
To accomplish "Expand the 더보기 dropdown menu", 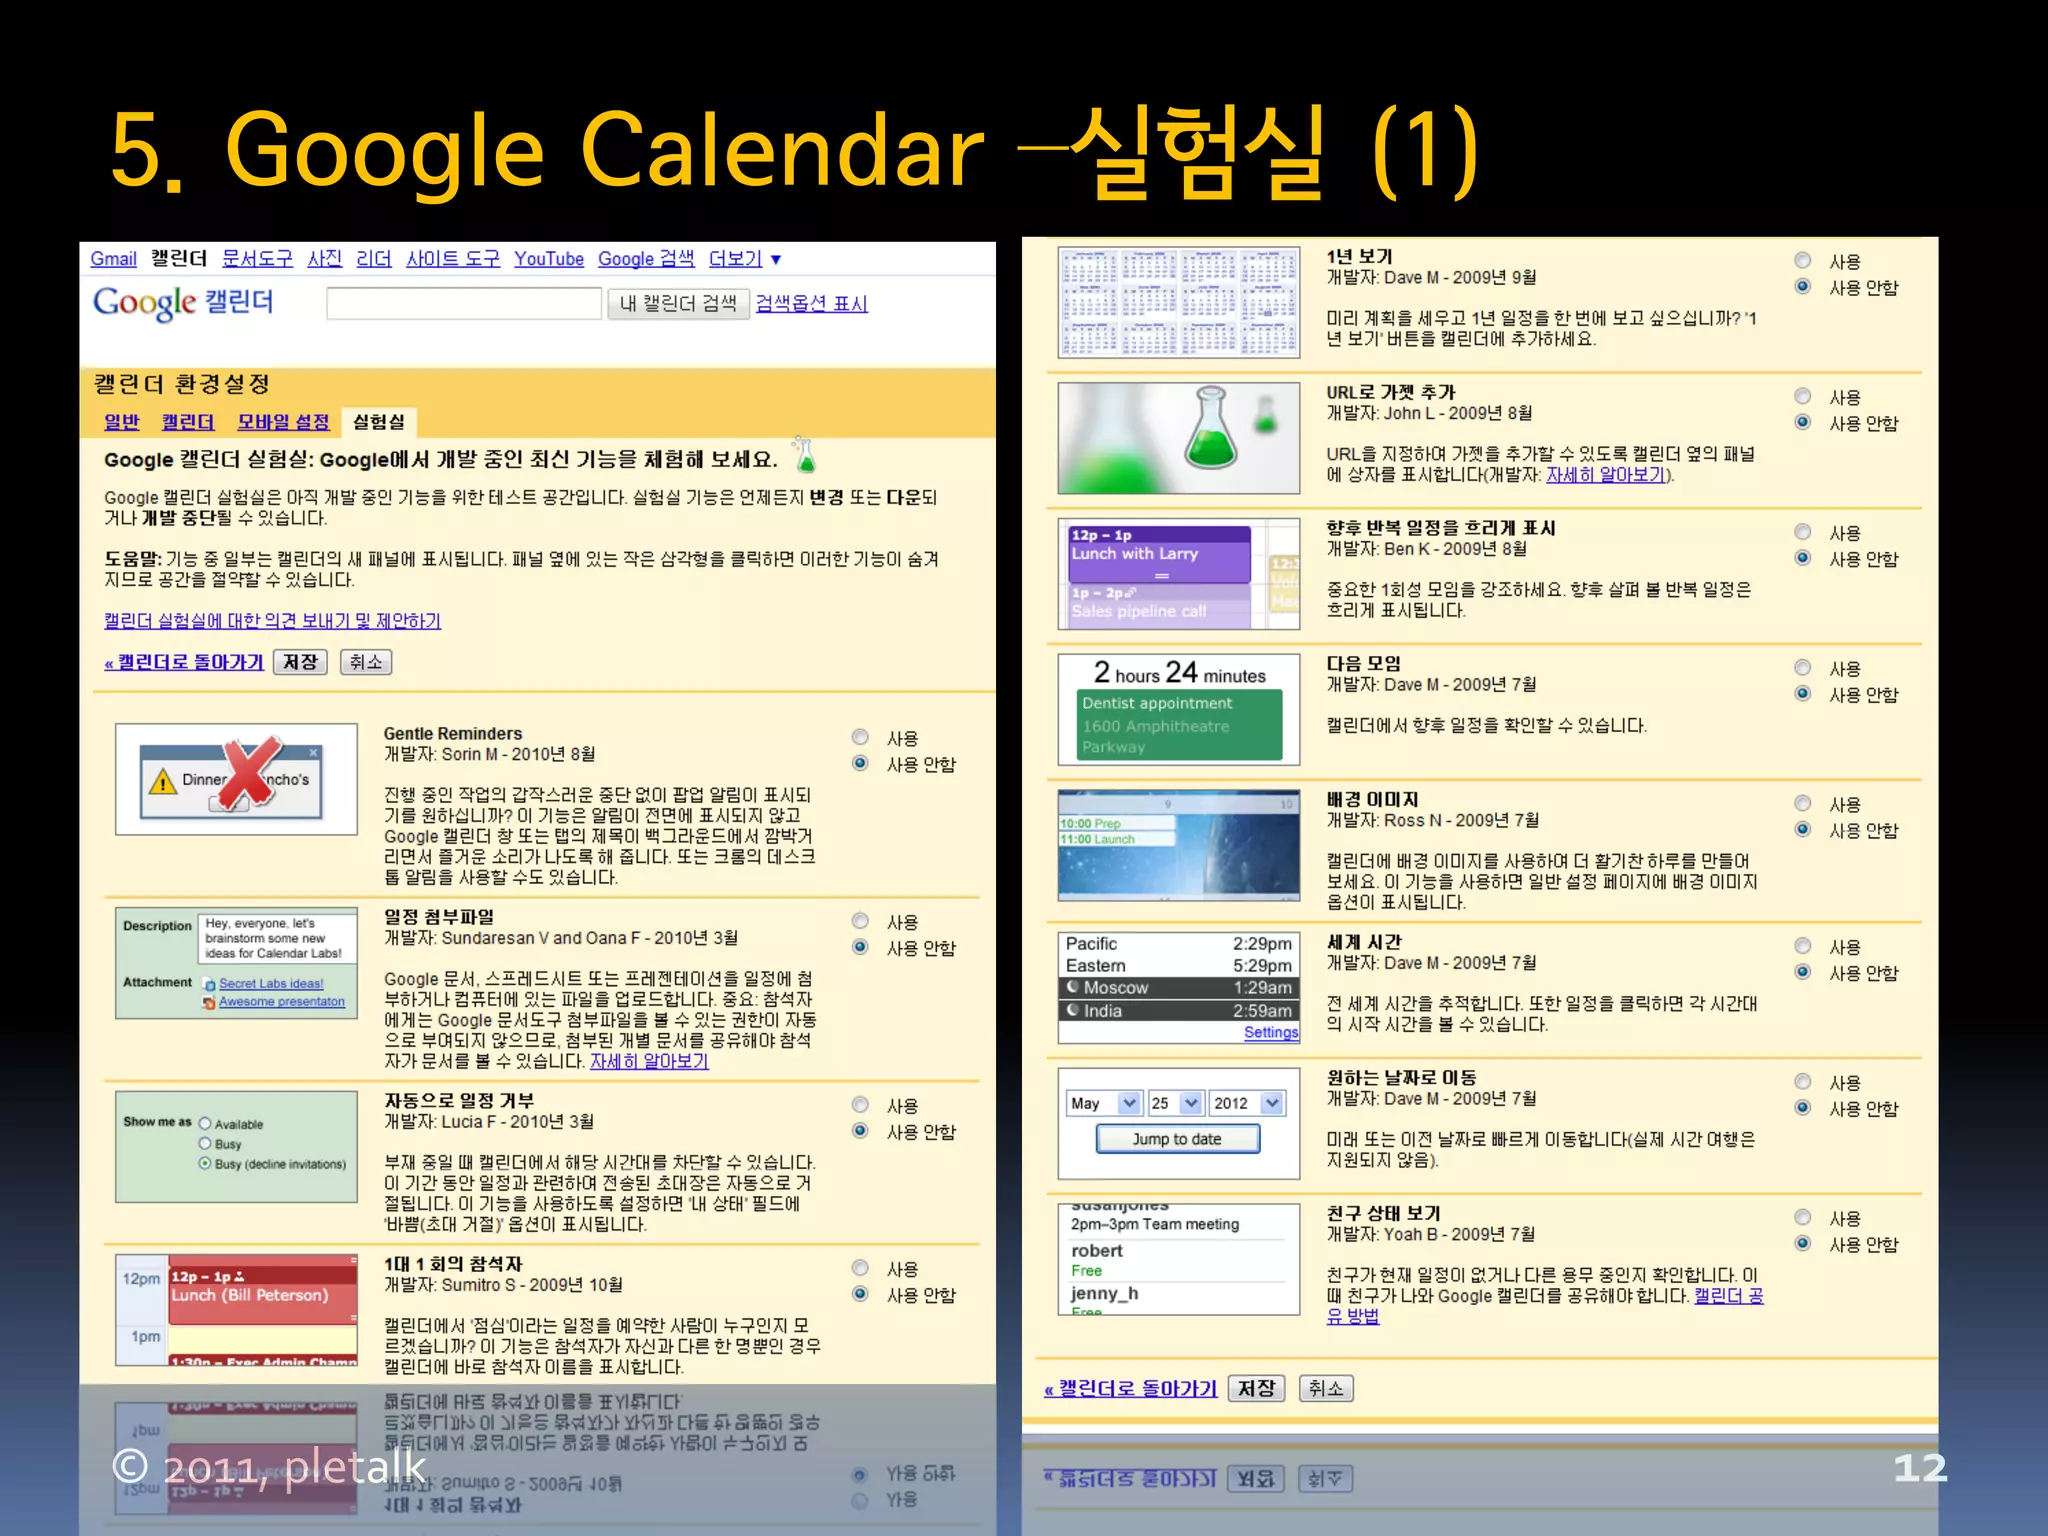I will click(x=745, y=259).
